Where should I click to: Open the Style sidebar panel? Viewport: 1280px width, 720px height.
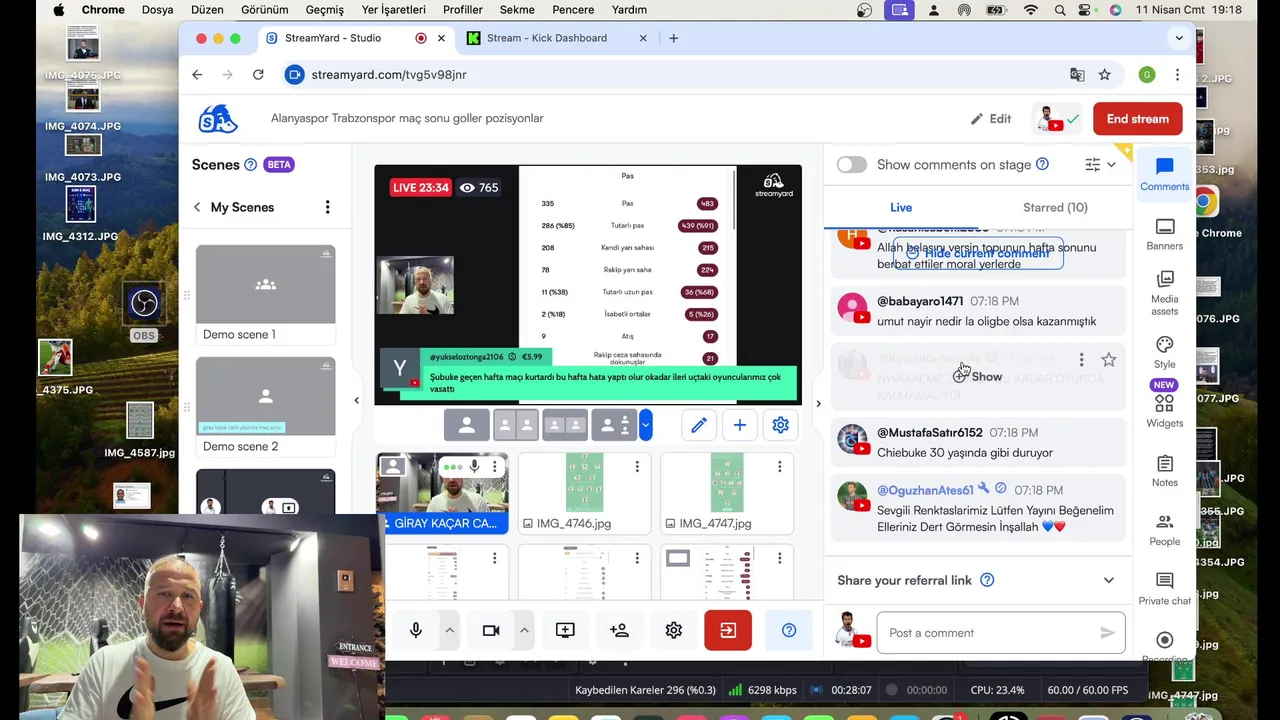1164,352
